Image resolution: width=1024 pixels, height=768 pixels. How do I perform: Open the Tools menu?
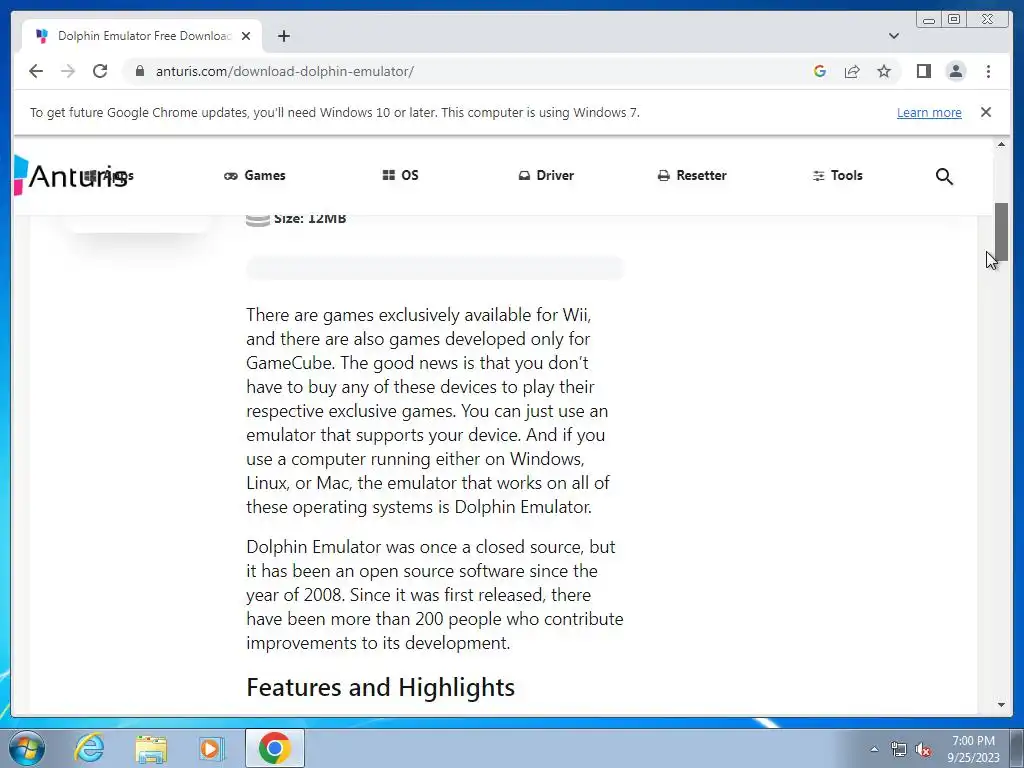[837, 175]
